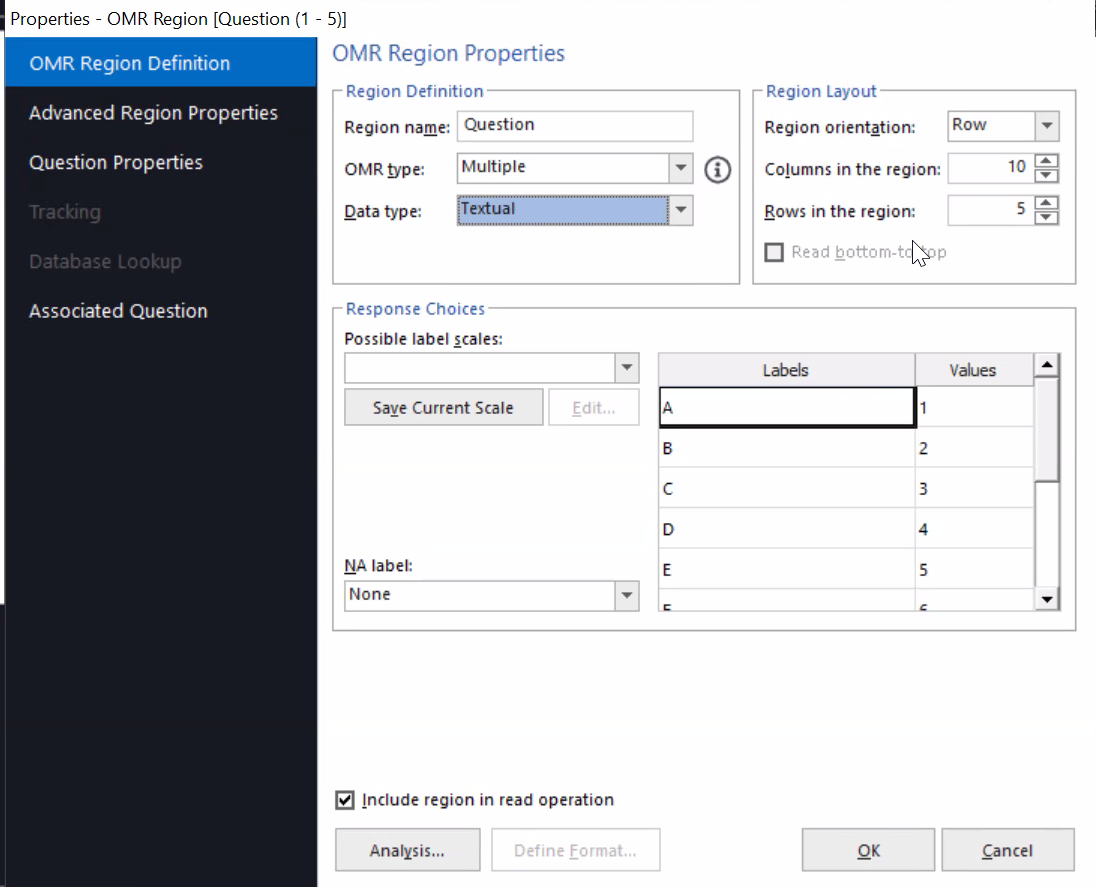Toggle the Read bottom-to-top checkbox
The width and height of the screenshot is (1096, 887).
(x=773, y=252)
